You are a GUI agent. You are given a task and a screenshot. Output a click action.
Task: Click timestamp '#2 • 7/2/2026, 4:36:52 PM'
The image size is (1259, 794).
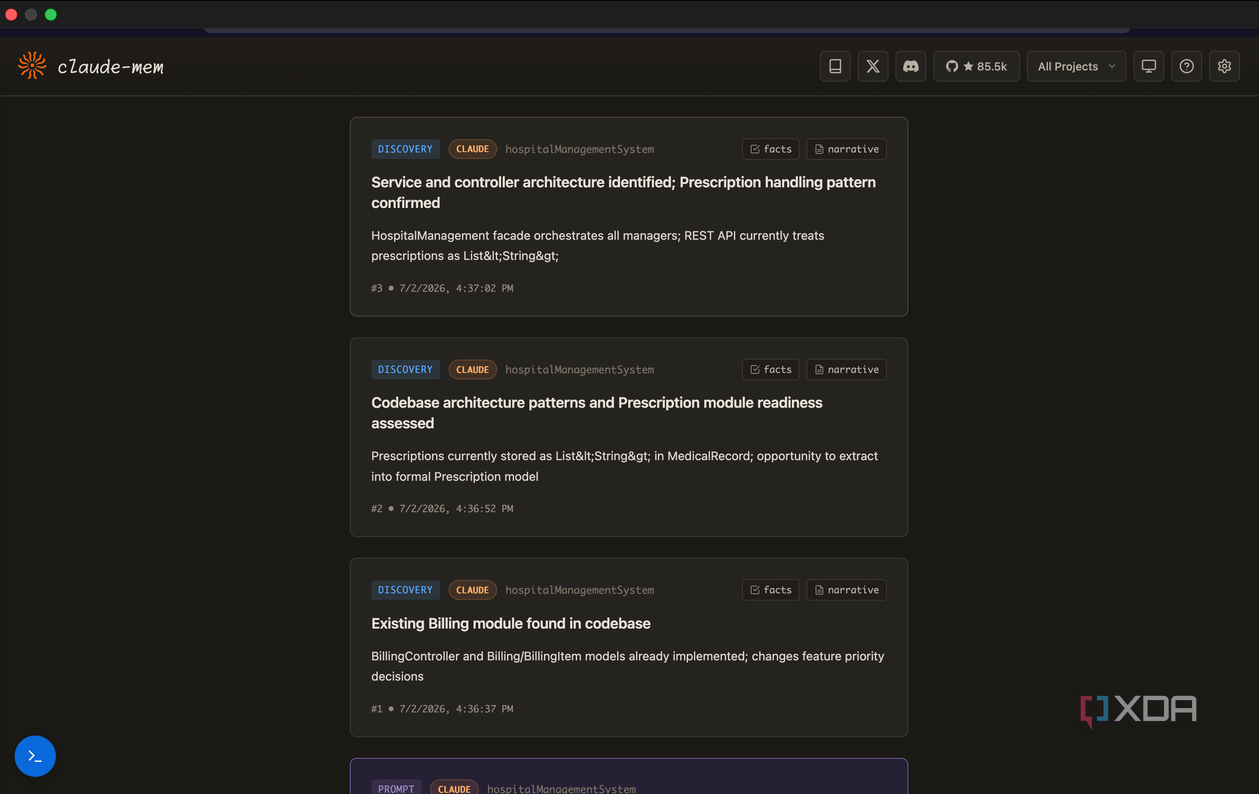pos(442,508)
